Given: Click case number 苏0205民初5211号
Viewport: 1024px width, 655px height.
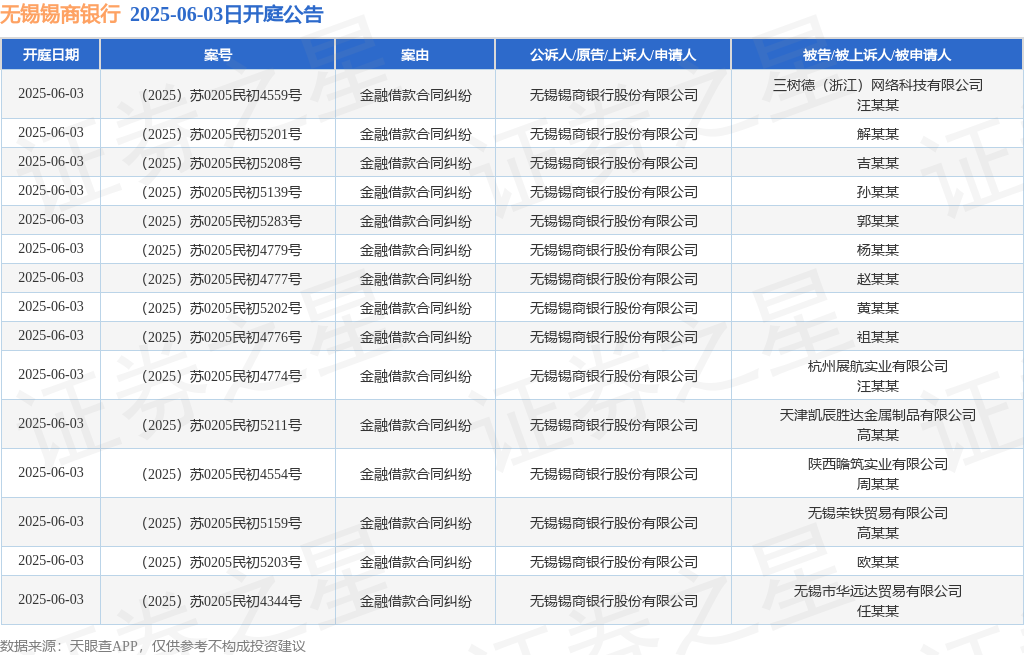Looking at the screenshot, I should (246, 425).
